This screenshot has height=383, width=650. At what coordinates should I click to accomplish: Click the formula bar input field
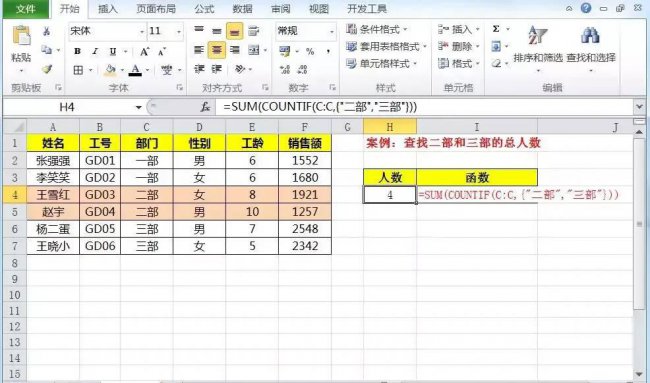tap(424, 107)
